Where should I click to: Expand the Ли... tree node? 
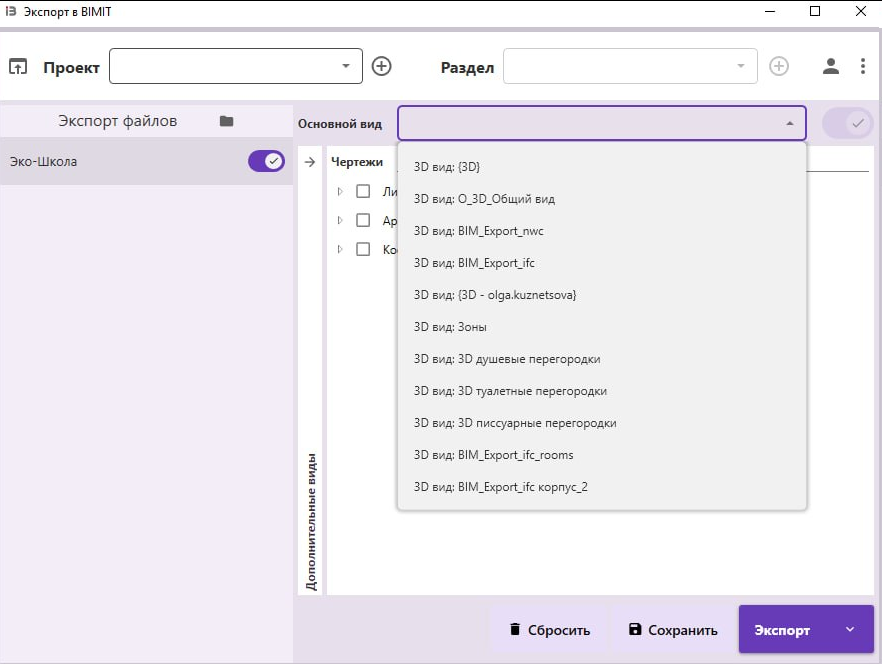(x=340, y=191)
